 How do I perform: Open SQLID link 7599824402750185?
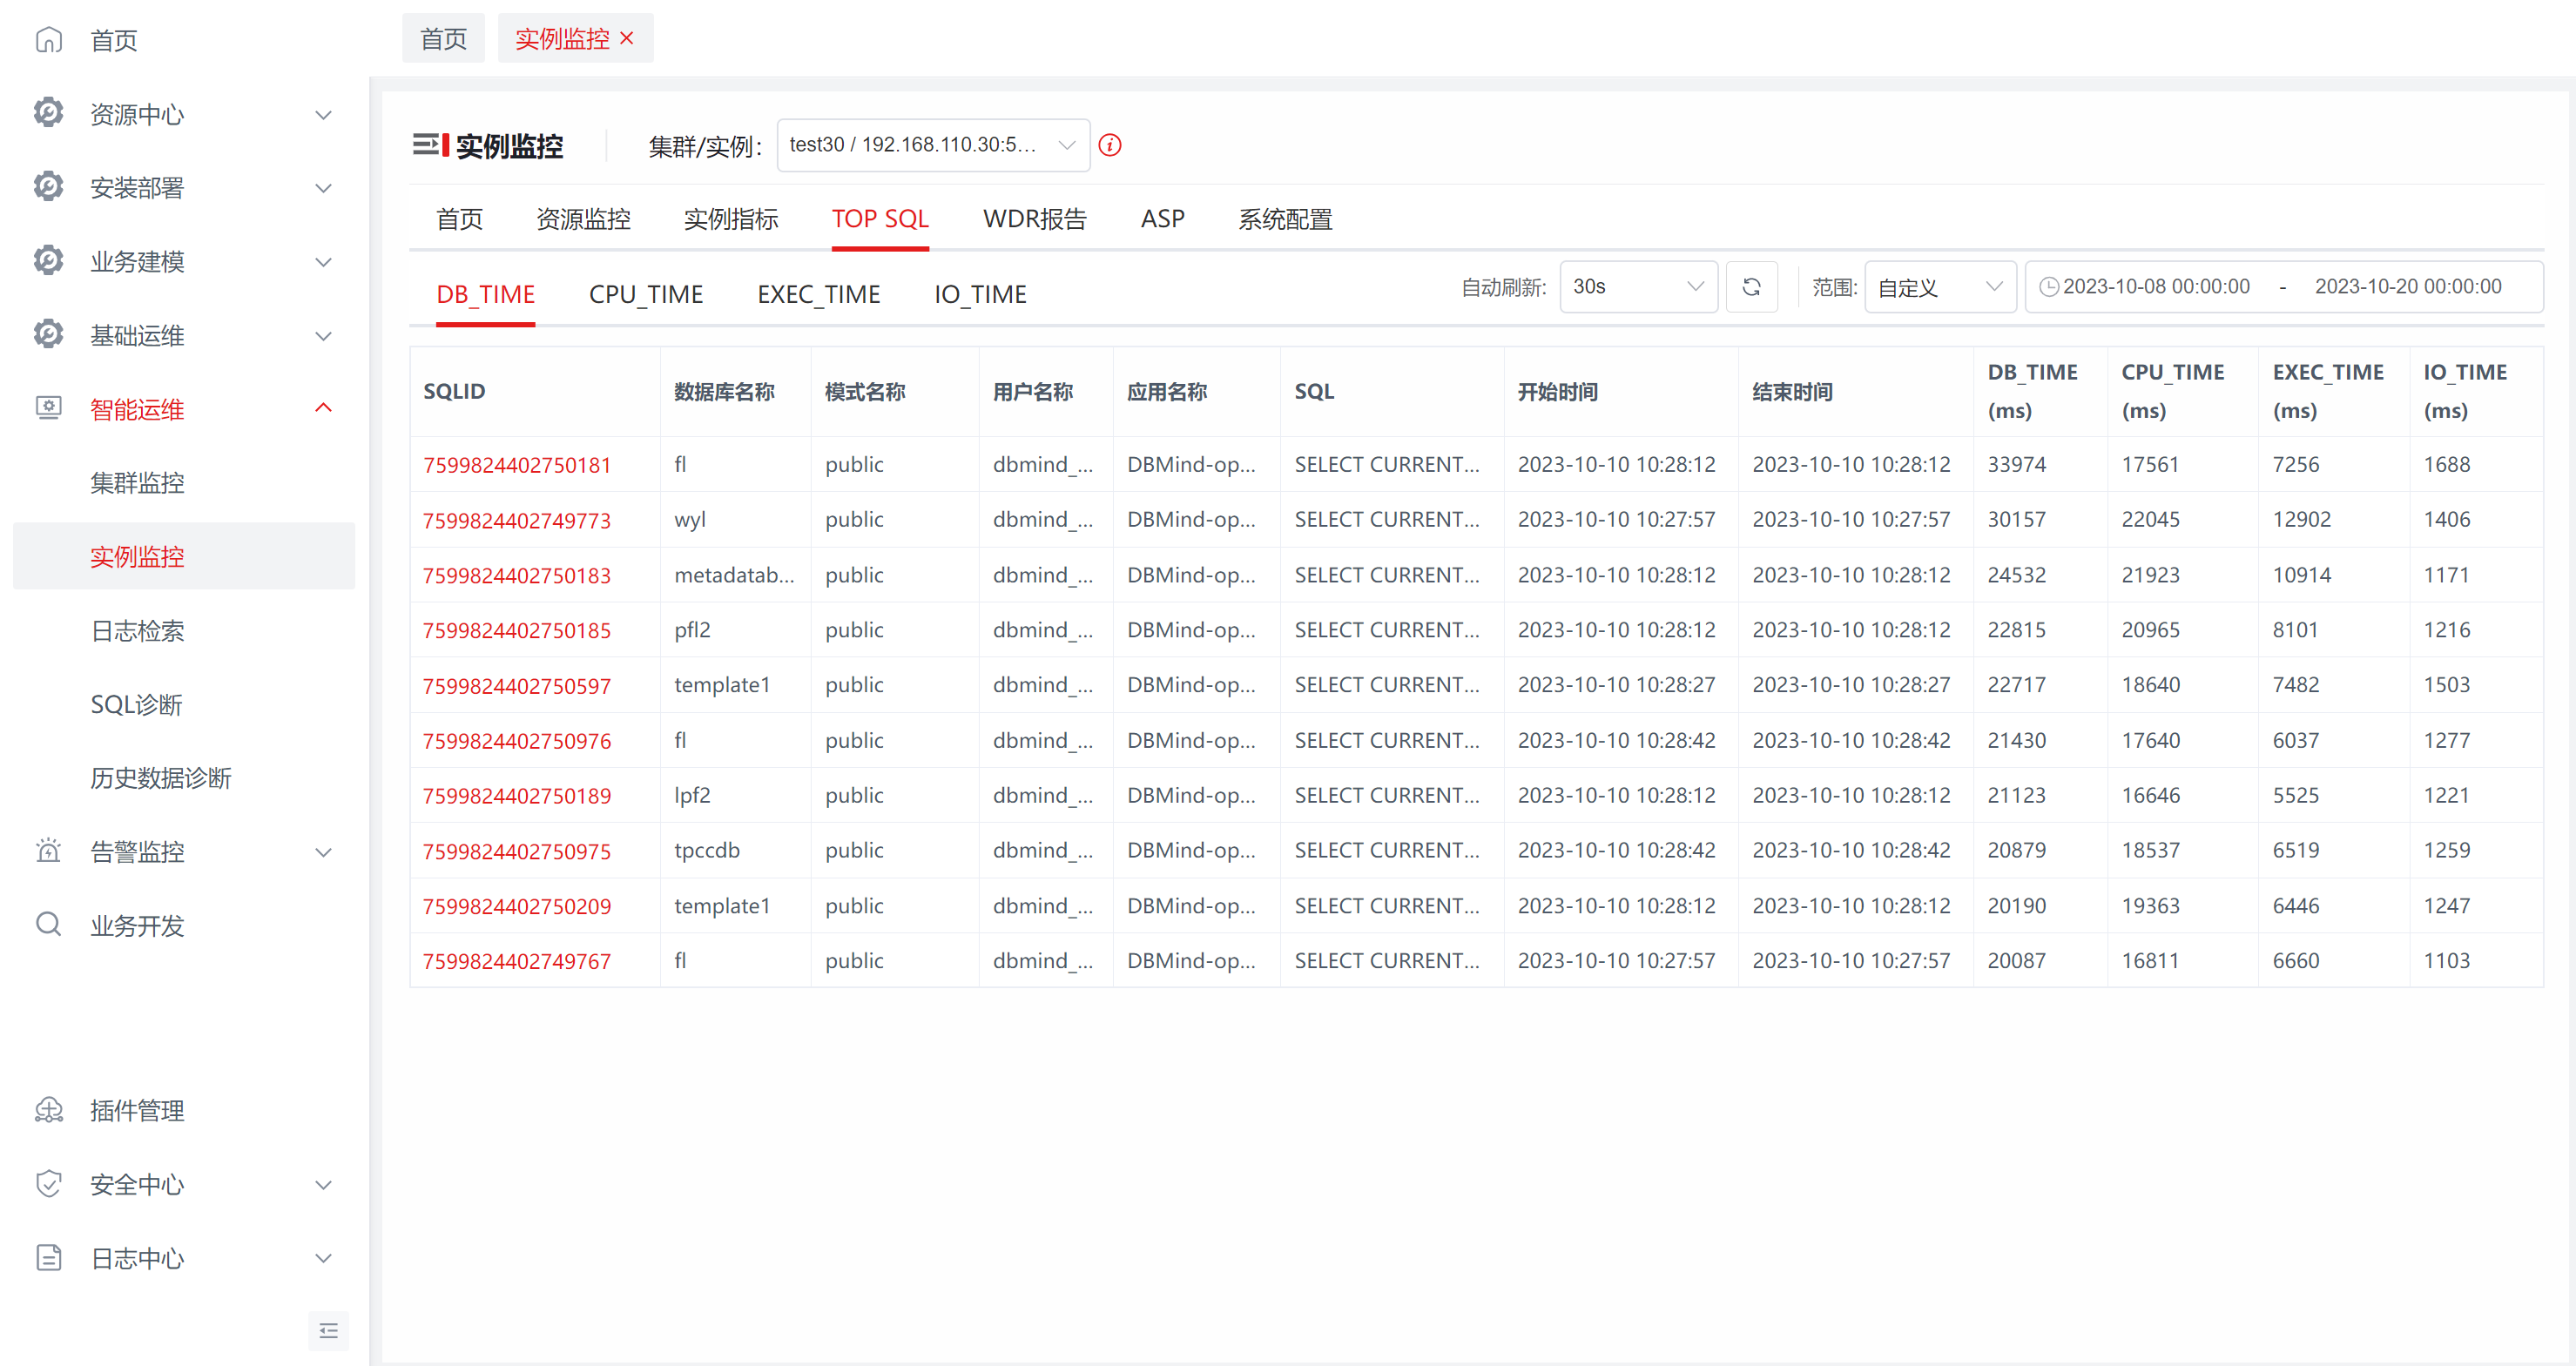tap(516, 630)
